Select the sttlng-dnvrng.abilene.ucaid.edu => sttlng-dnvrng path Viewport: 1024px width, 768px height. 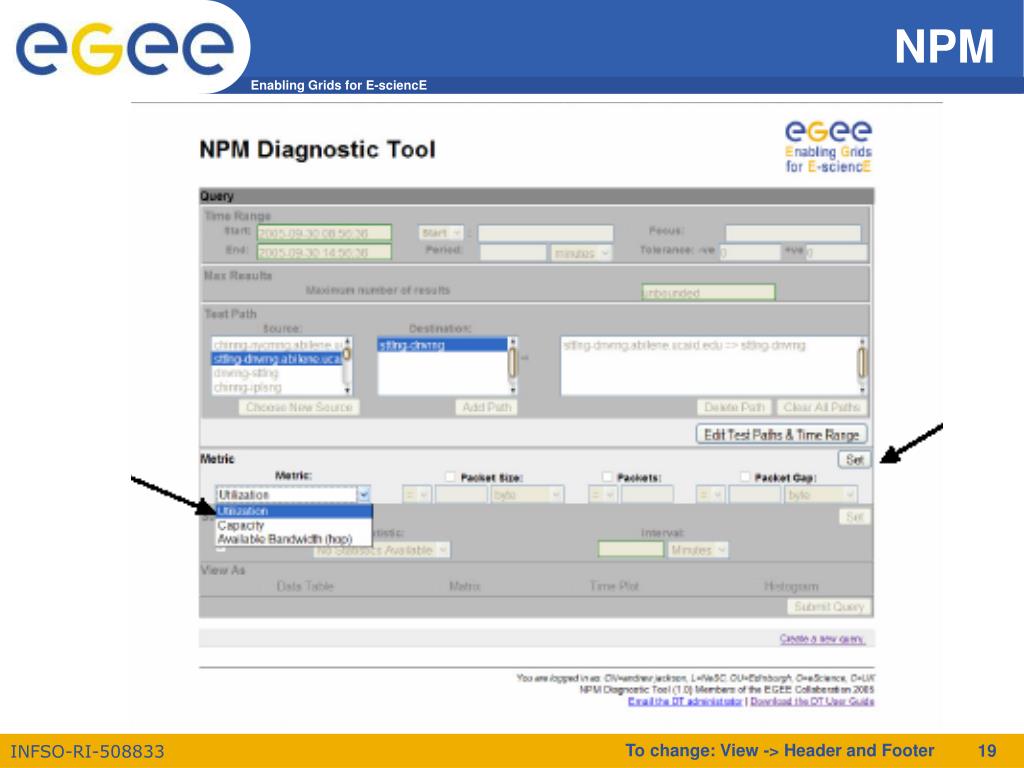click(684, 345)
